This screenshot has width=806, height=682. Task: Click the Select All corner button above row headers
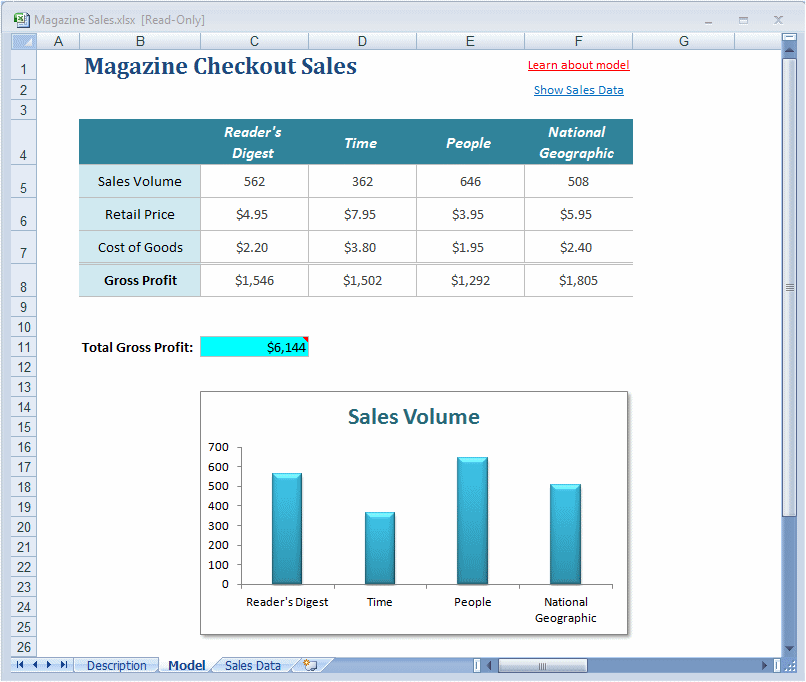coord(22,41)
